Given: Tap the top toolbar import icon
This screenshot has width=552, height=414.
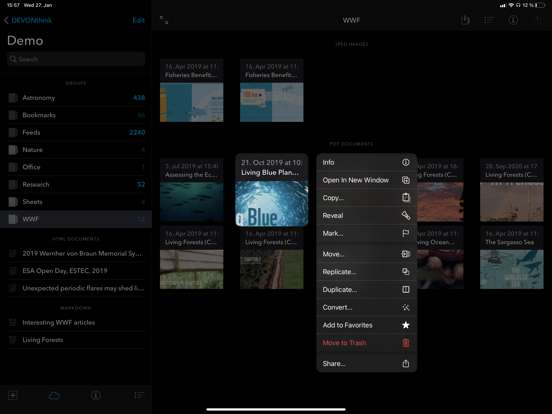Looking at the screenshot, I should [465, 20].
